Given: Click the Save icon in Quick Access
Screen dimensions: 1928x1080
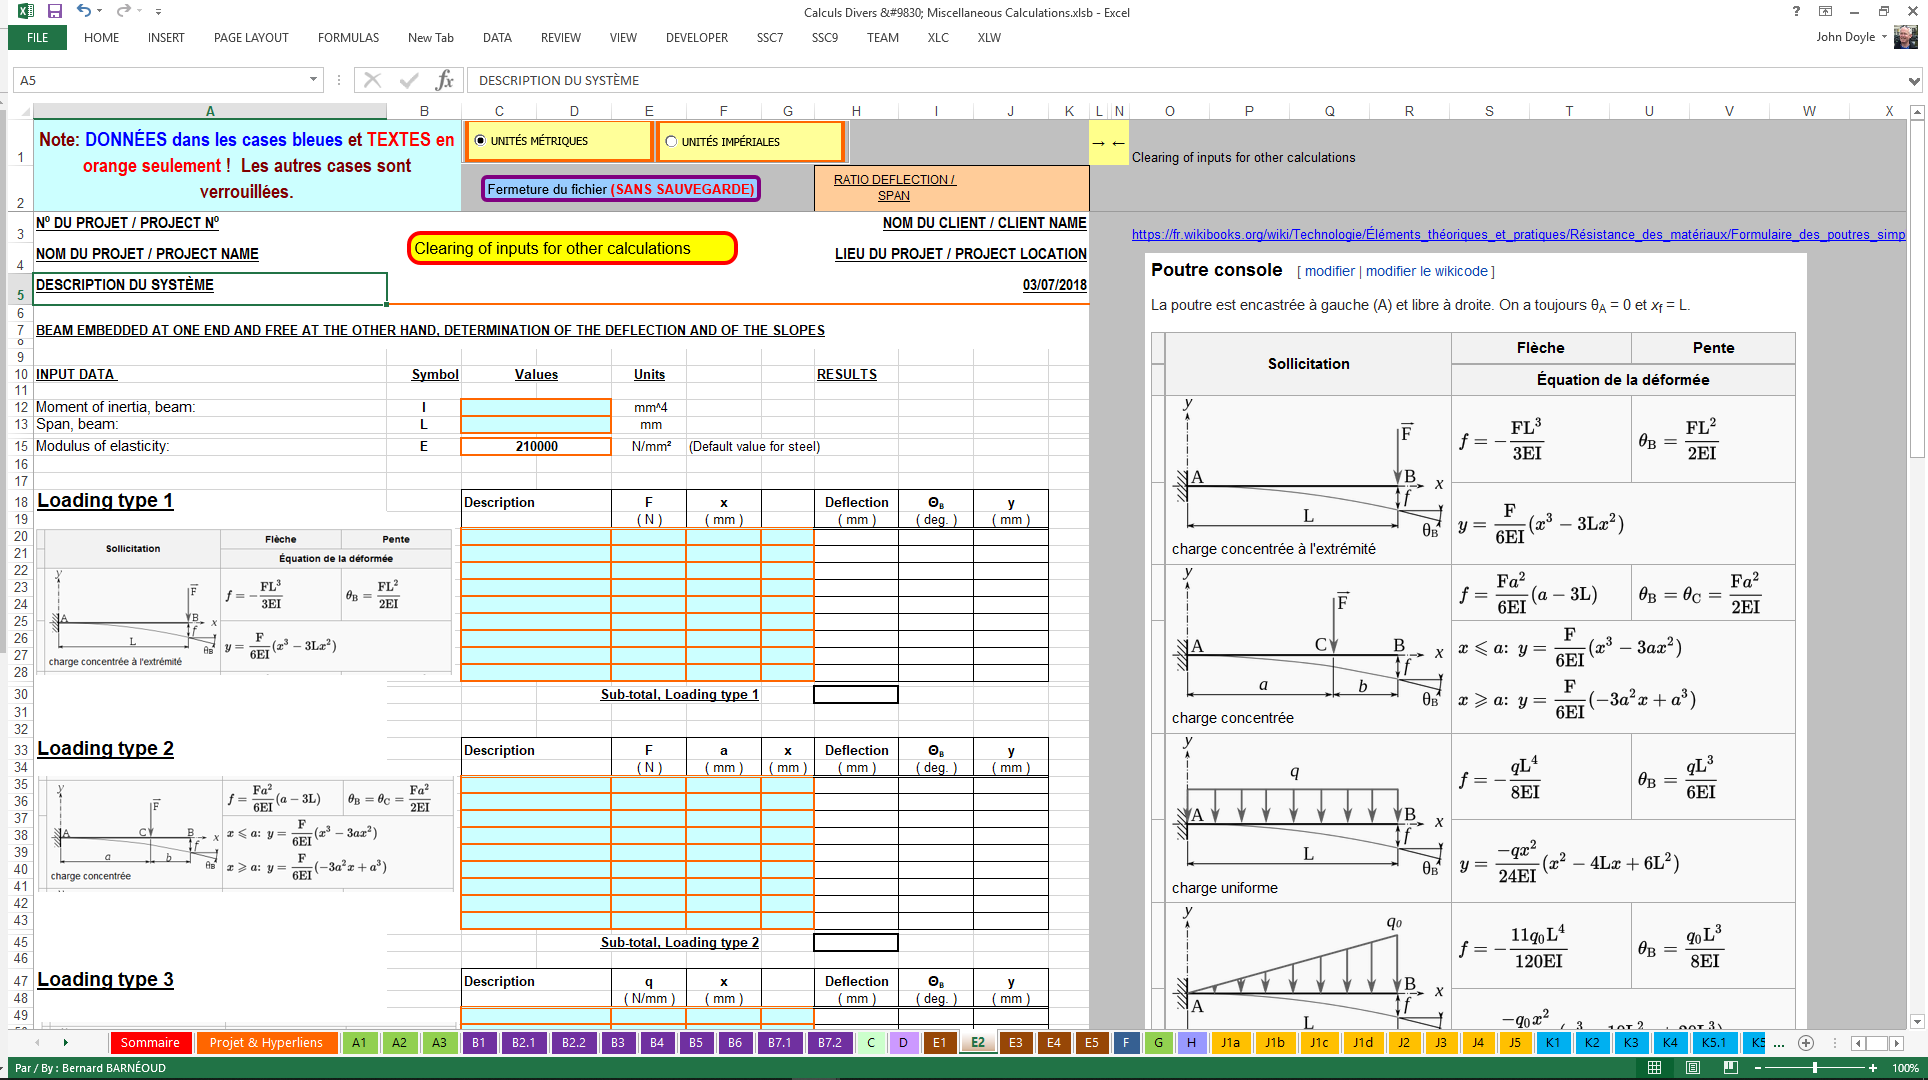Looking at the screenshot, I should (x=55, y=11).
